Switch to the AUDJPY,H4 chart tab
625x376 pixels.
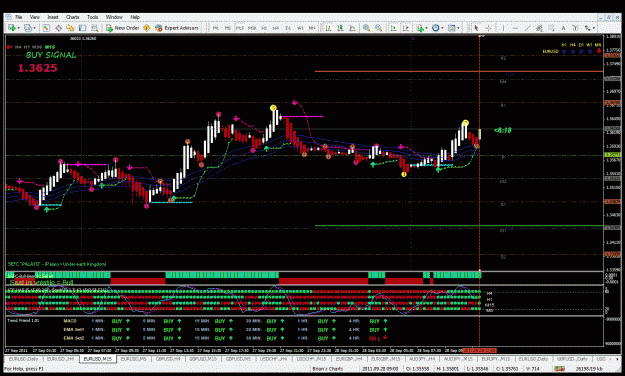click(x=422, y=359)
